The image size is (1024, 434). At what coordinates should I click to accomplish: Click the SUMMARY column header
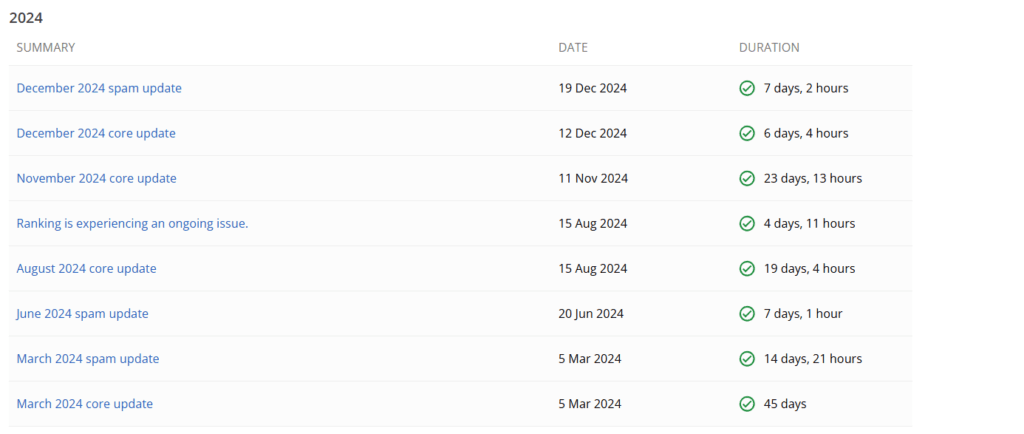click(46, 48)
